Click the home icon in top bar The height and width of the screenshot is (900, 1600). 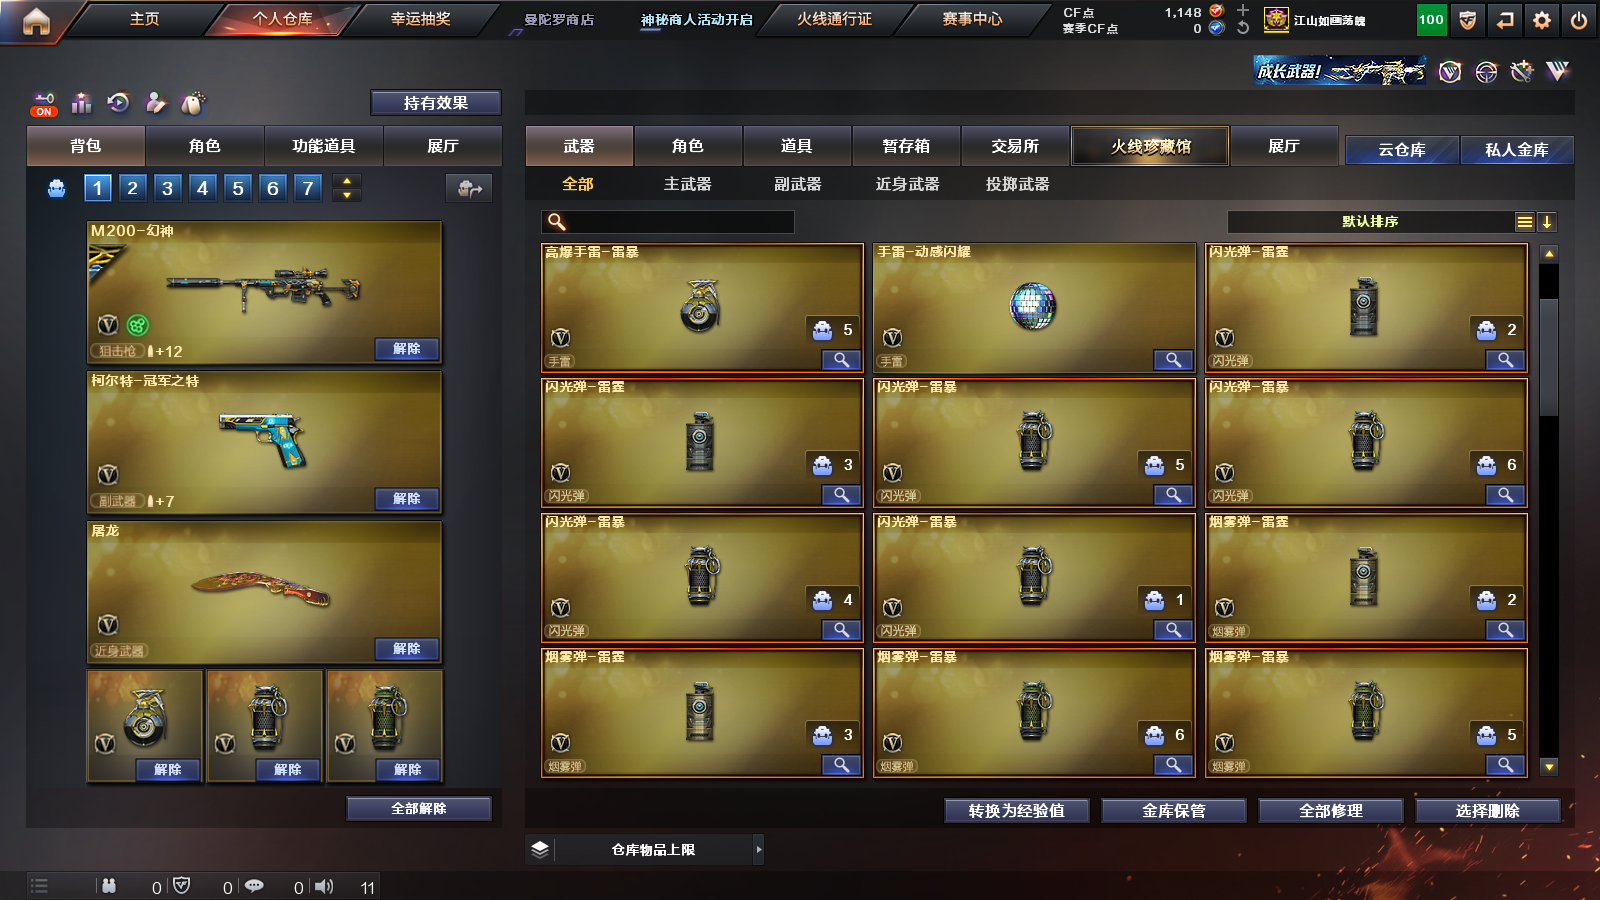tap(36, 20)
